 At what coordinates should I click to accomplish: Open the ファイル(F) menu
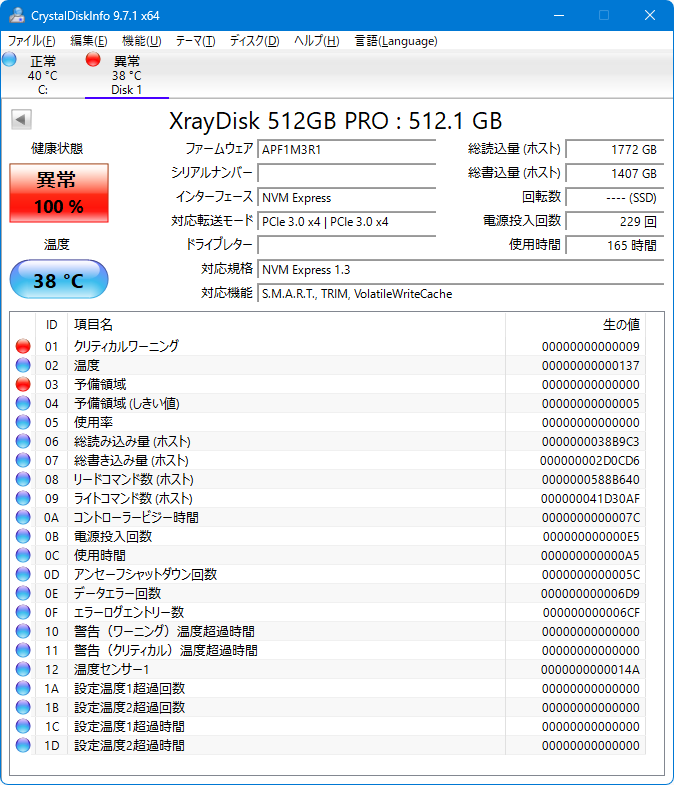32,41
